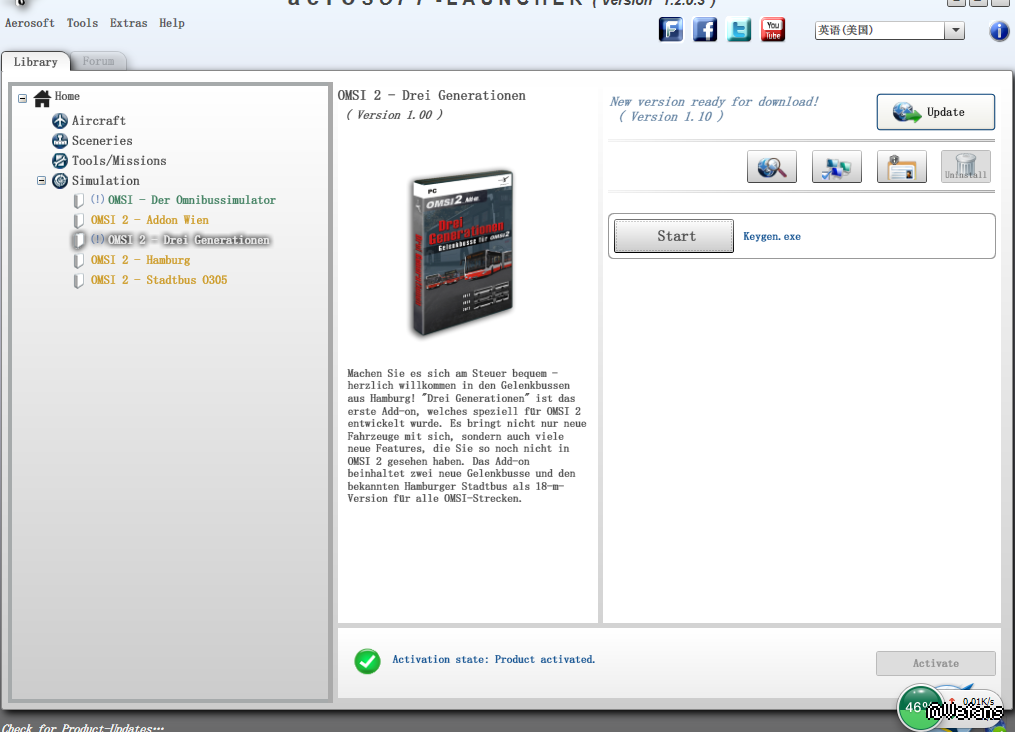Click the book icon beside Stadtbus O305
This screenshot has width=1015, height=732.
pyautogui.click(x=78, y=281)
